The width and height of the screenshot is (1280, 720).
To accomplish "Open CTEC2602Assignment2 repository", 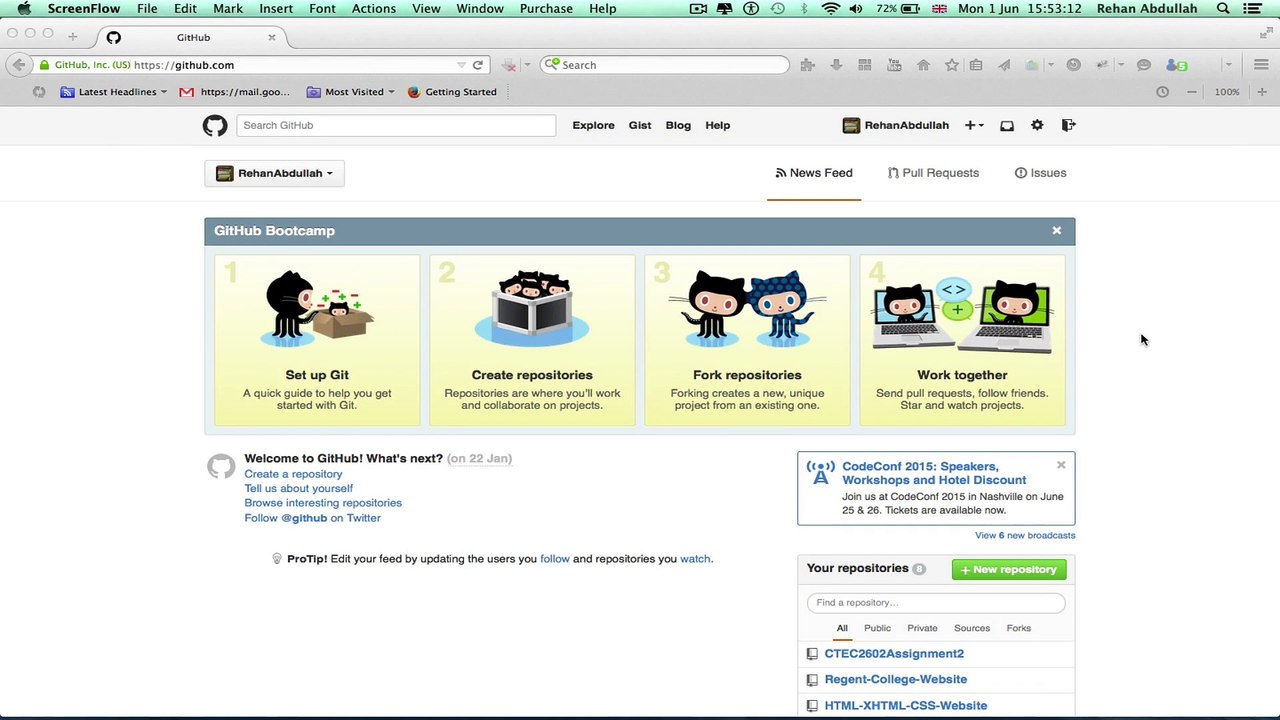I will click(x=894, y=654).
